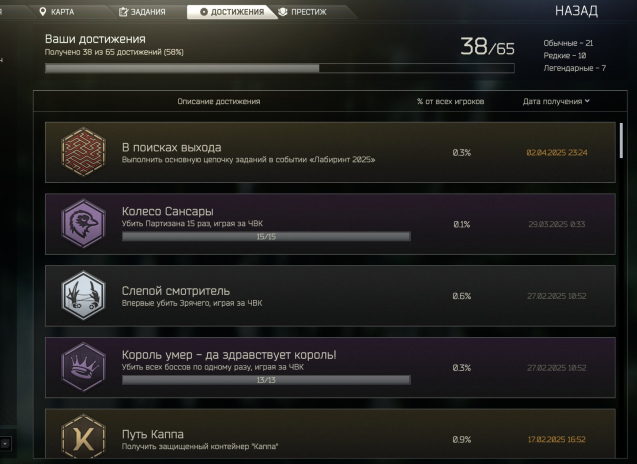This screenshot has height=464, width=637.
Task: Click the silver blindfolded antler badge
Action: click(x=83, y=295)
